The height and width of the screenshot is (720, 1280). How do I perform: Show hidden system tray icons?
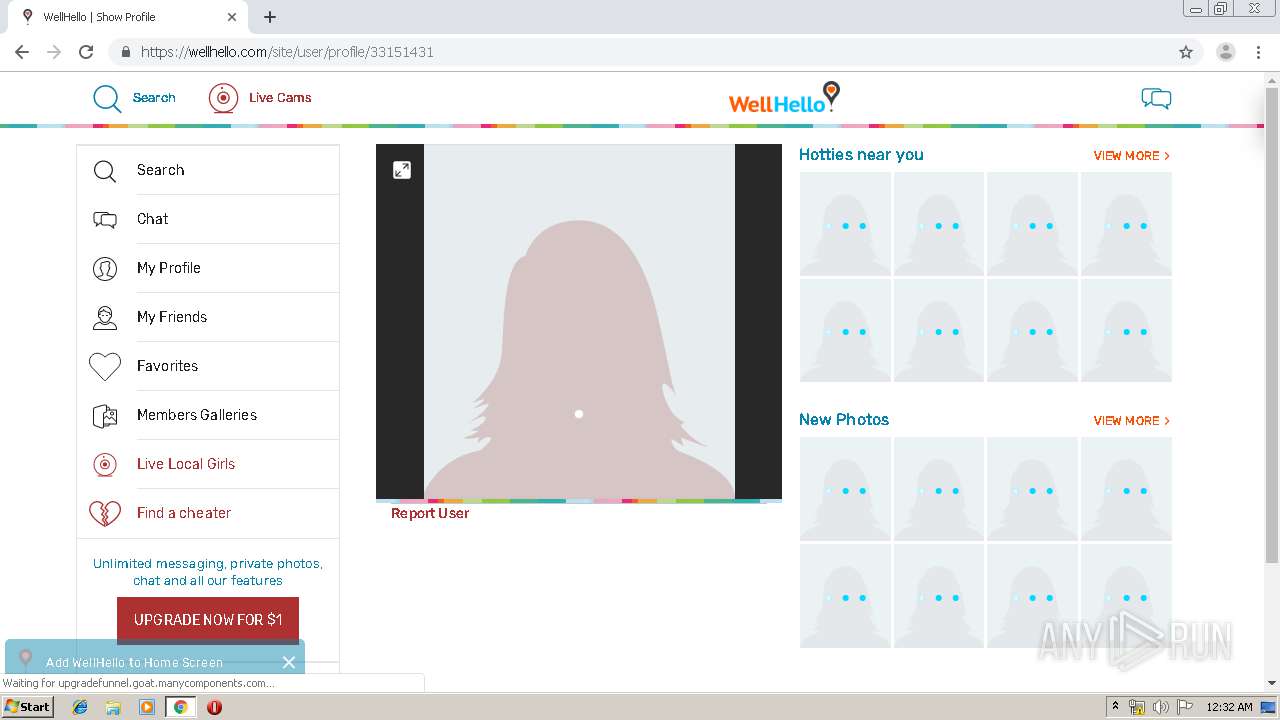1115,707
